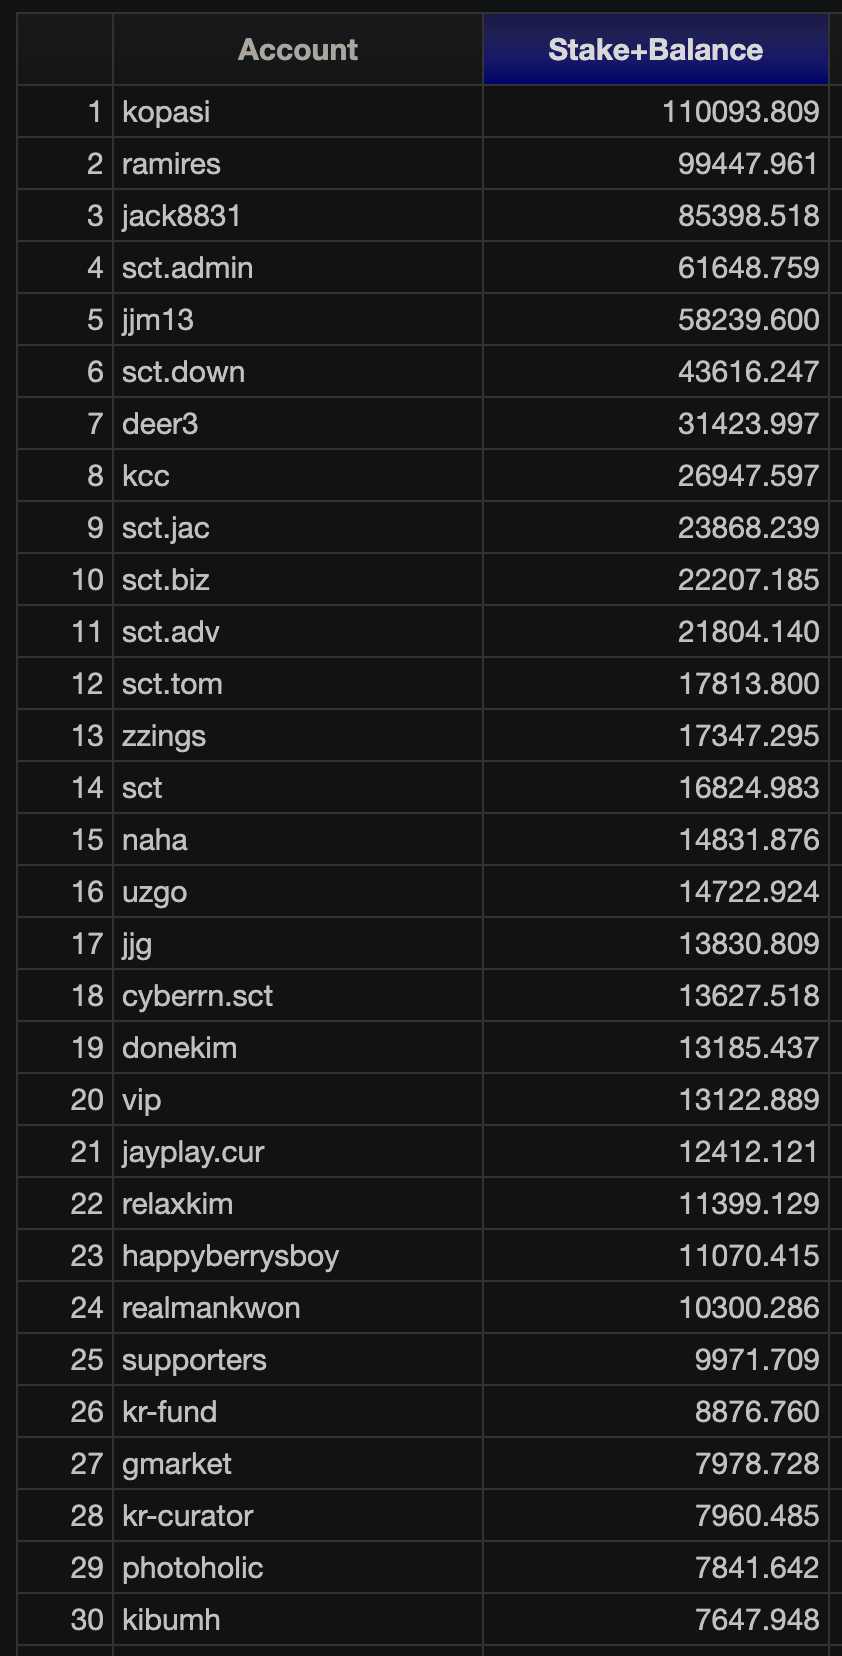Click the vip account row
The width and height of the screenshot is (842, 1656).
[x=423, y=1100]
